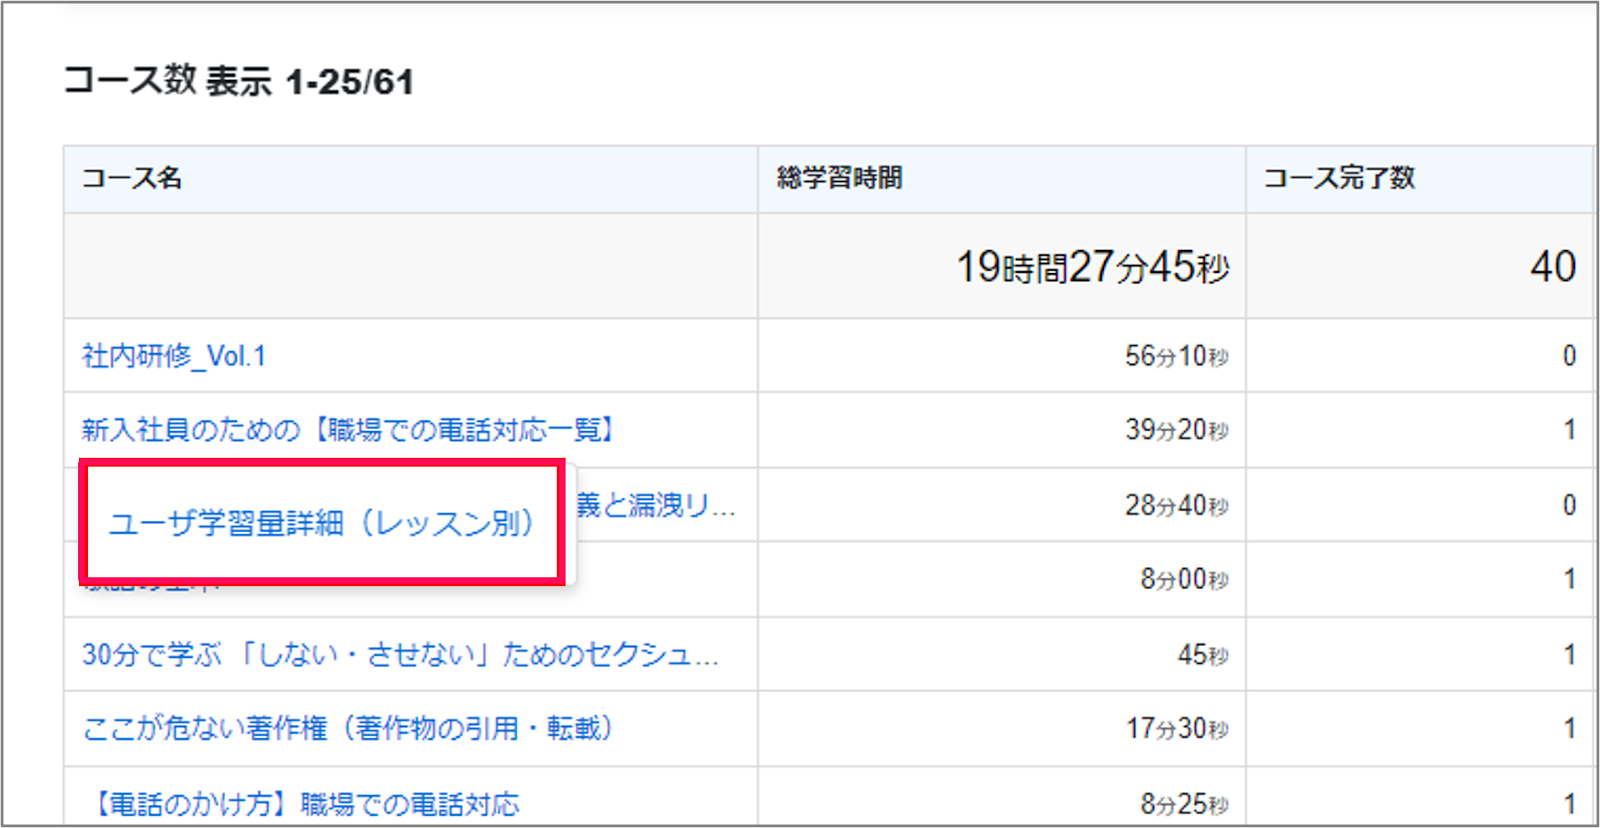The height and width of the screenshot is (828, 1600).
Task: Click the total time 19時間27分45秒 cell
Action: coord(1093,267)
